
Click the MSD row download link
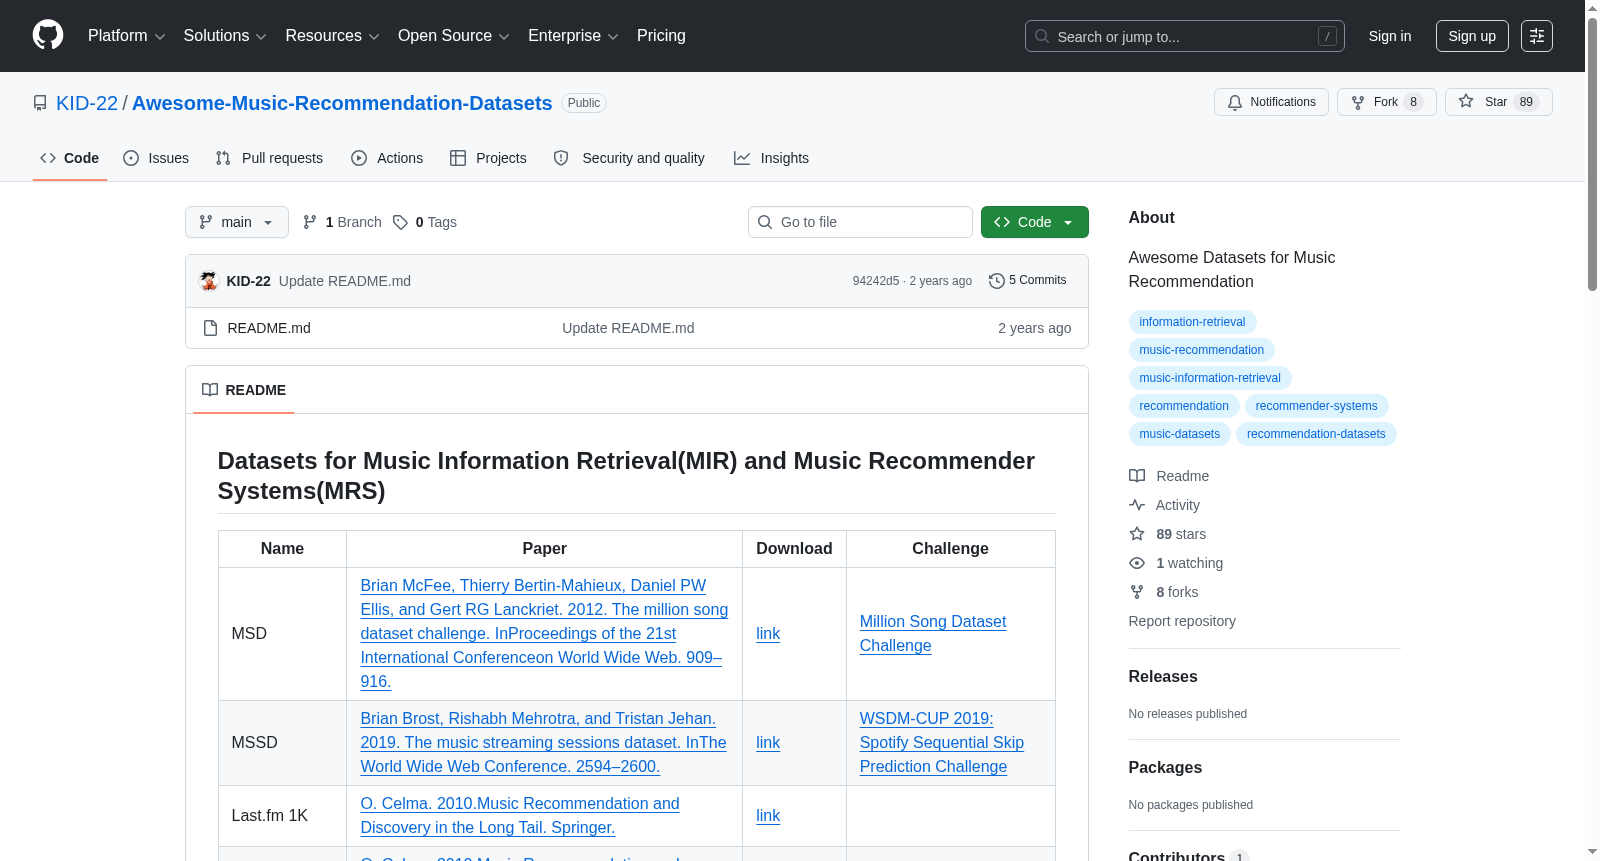[x=768, y=634]
